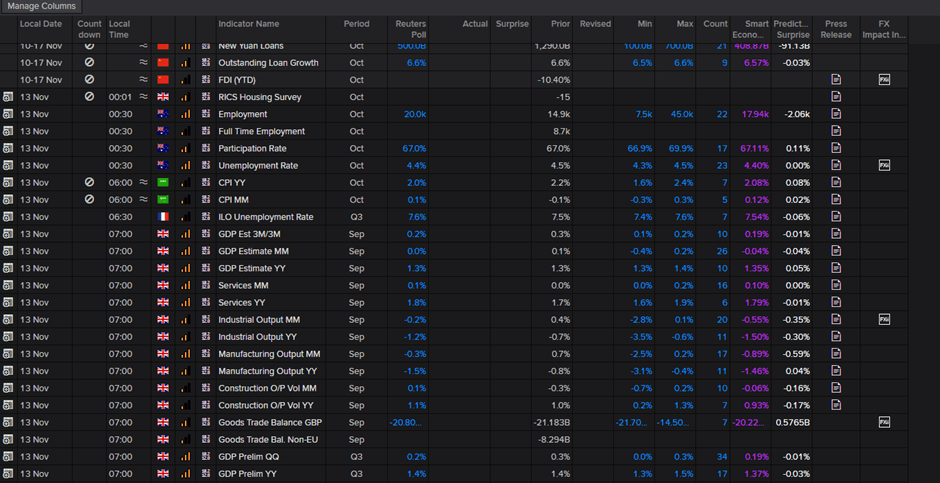Open FX impact icon for Industrial Output MM

[884, 319]
